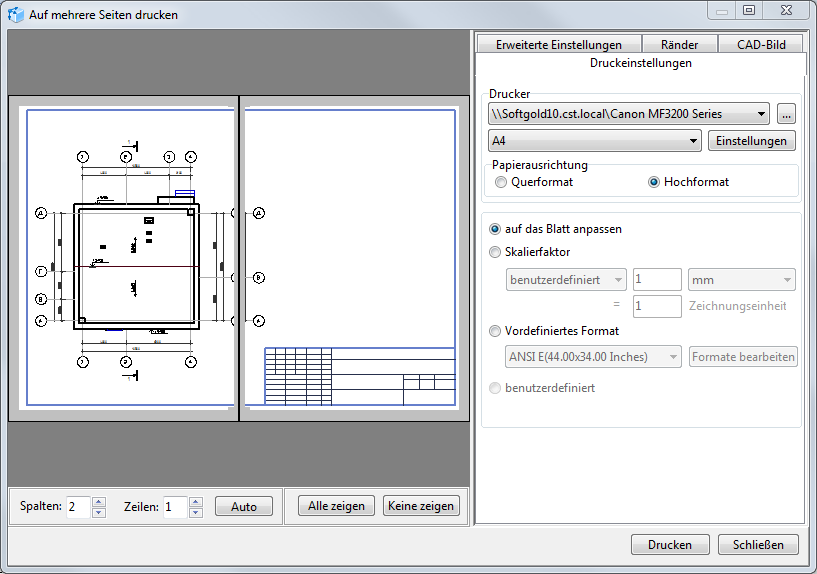Viewport: 817px width, 574px height.
Task: Open the Canon MF3200 printer dropdown
Action: point(628,114)
